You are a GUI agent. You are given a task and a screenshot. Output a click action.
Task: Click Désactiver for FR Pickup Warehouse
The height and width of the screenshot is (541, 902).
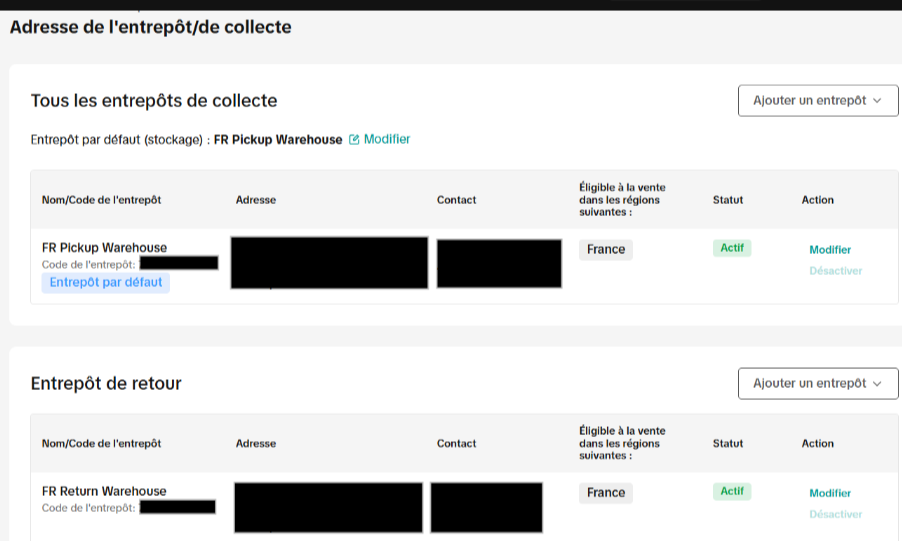click(835, 270)
